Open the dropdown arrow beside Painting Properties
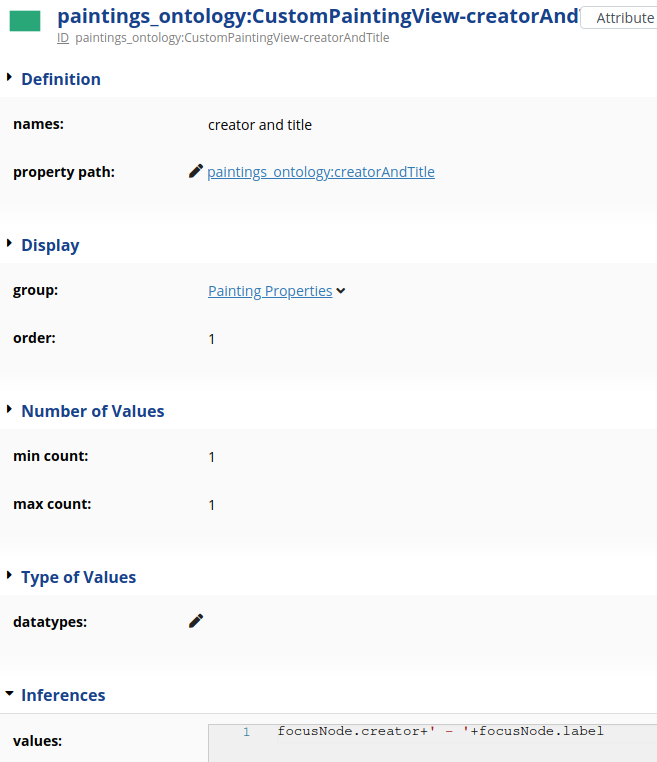Image resolution: width=657 pixels, height=762 pixels. (x=341, y=291)
